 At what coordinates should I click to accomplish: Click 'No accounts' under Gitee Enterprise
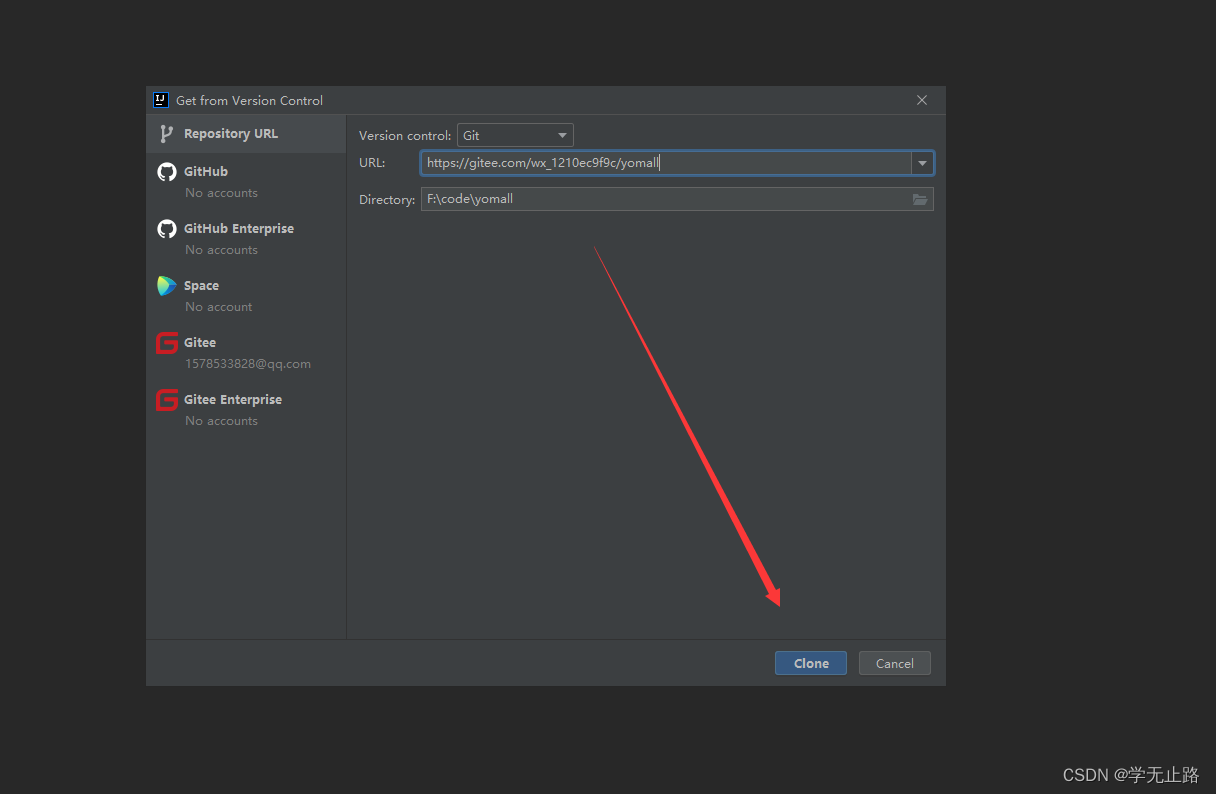click(221, 421)
